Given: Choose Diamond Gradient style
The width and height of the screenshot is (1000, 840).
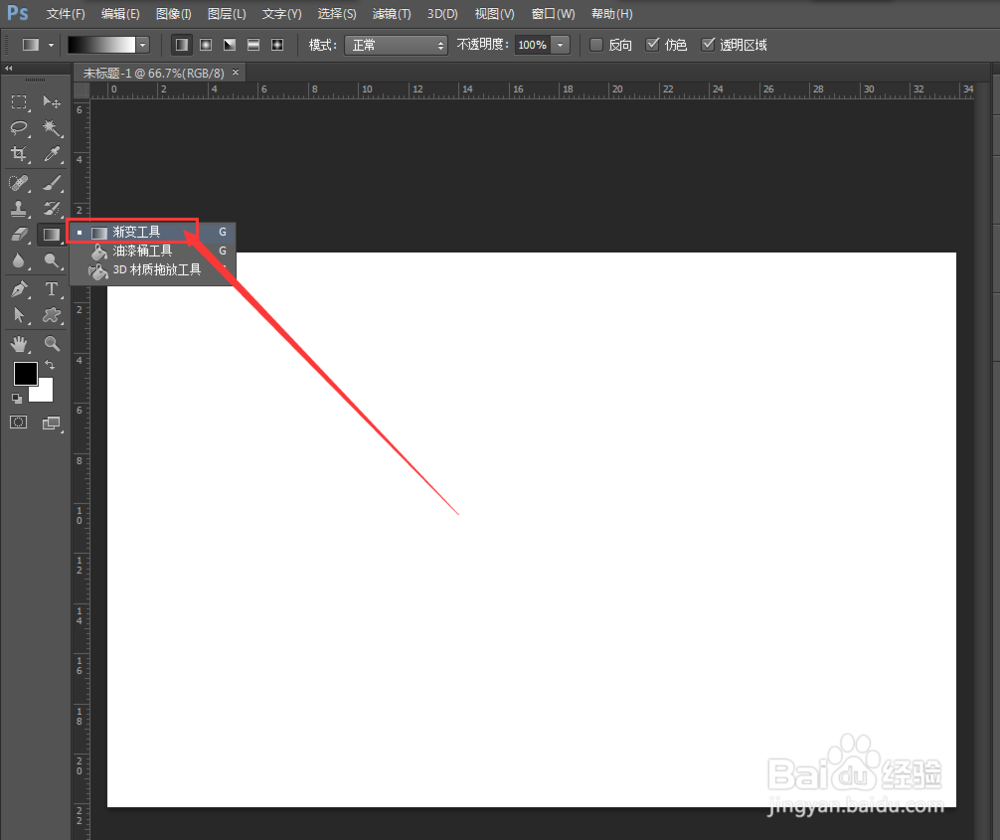Looking at the screenshot, I should 277,45.
